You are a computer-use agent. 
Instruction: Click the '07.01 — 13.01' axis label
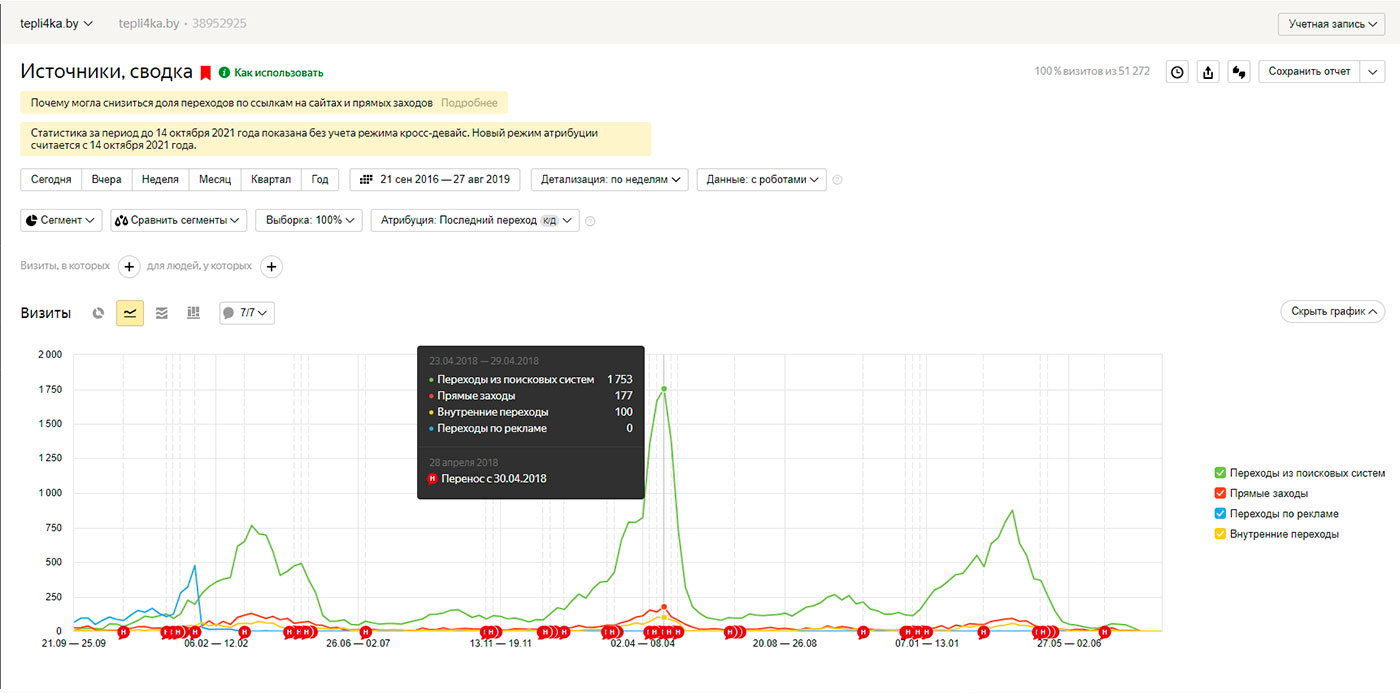point(927,644)
